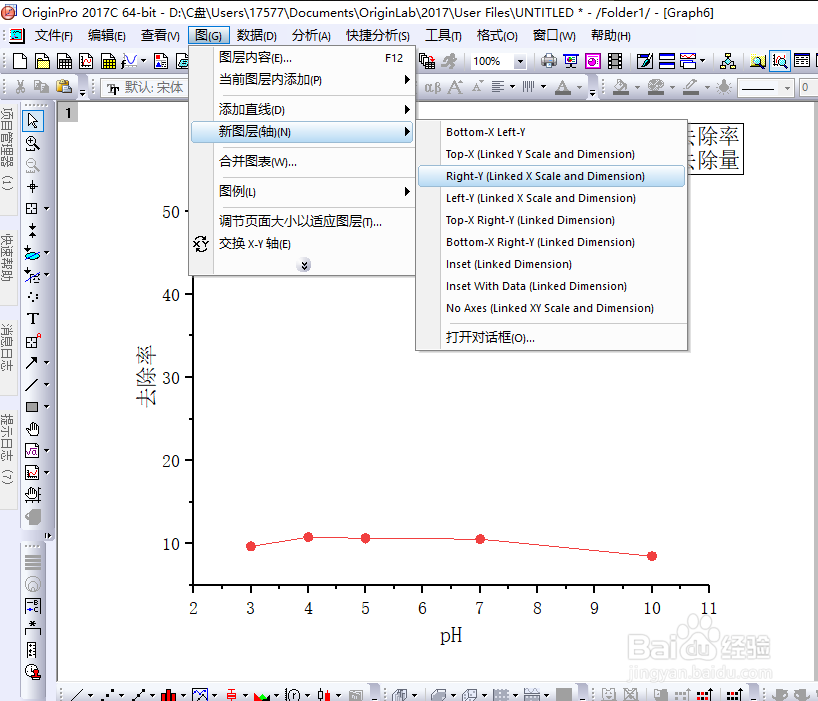Click Fit Page to Layers (调节页面大小) entry
This screenshot has height=701, width=818.
302,221
